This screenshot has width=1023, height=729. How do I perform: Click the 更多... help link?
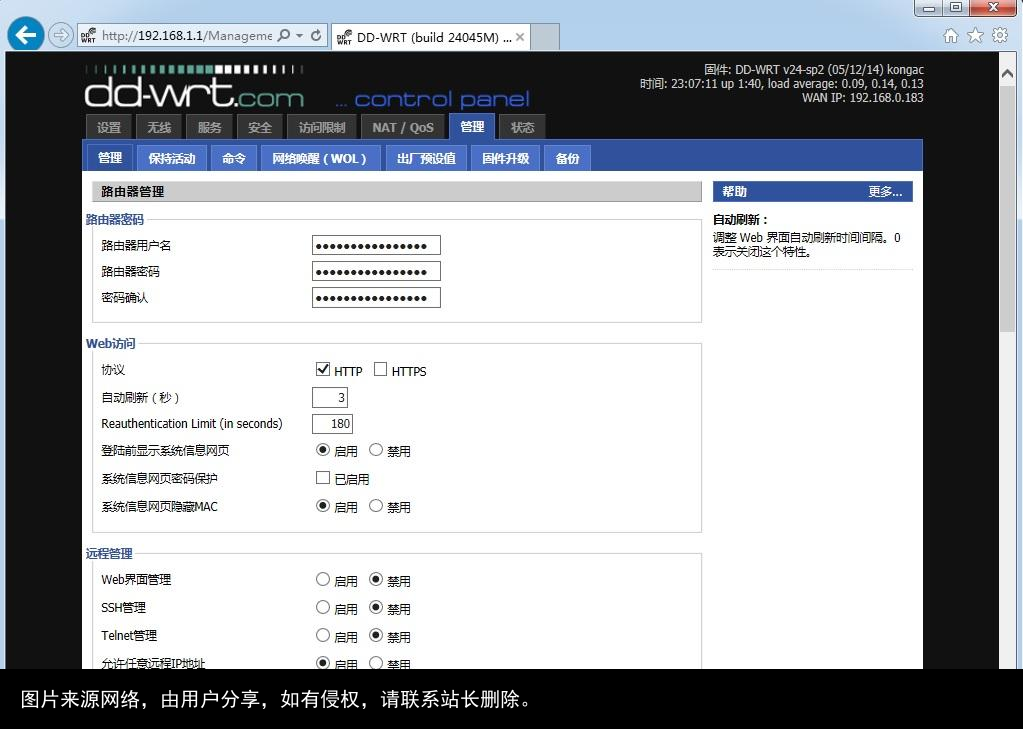click(x=886, y=191)
